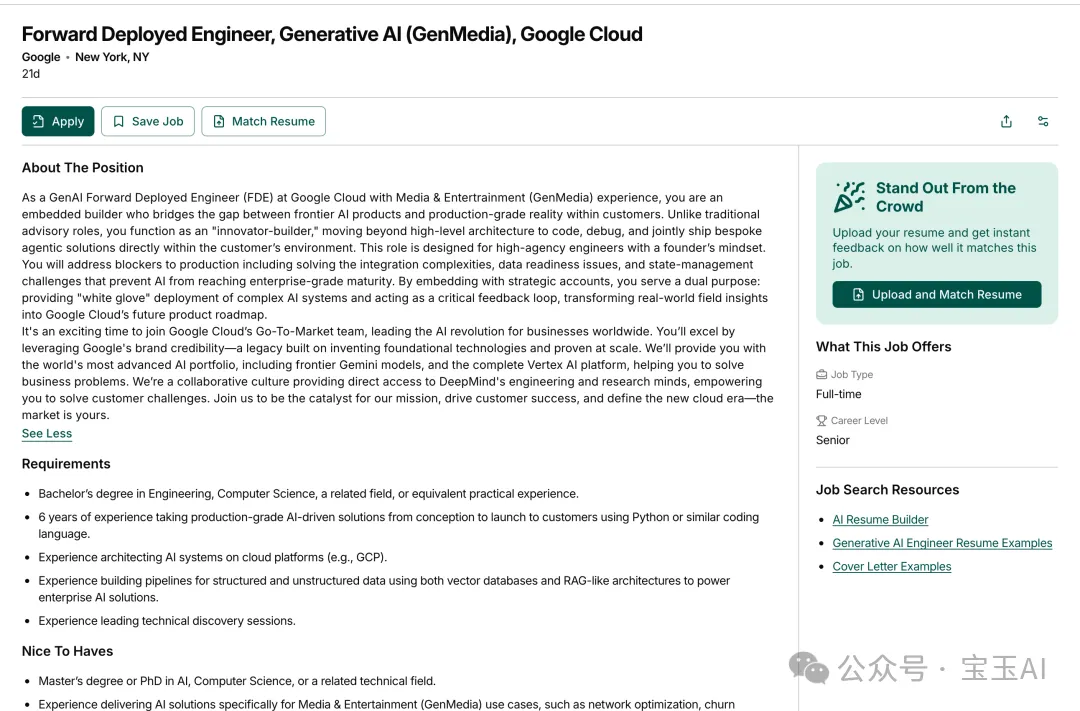1080x711 pixels.
Task: Click the Job Search Resources heading
Action: [x=888, y=490]
